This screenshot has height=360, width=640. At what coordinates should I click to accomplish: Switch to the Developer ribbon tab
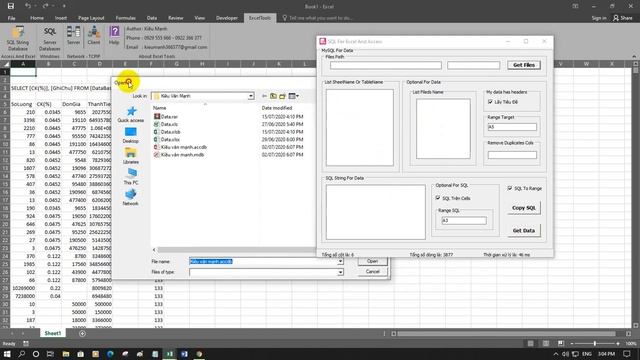tap(227, 18)
